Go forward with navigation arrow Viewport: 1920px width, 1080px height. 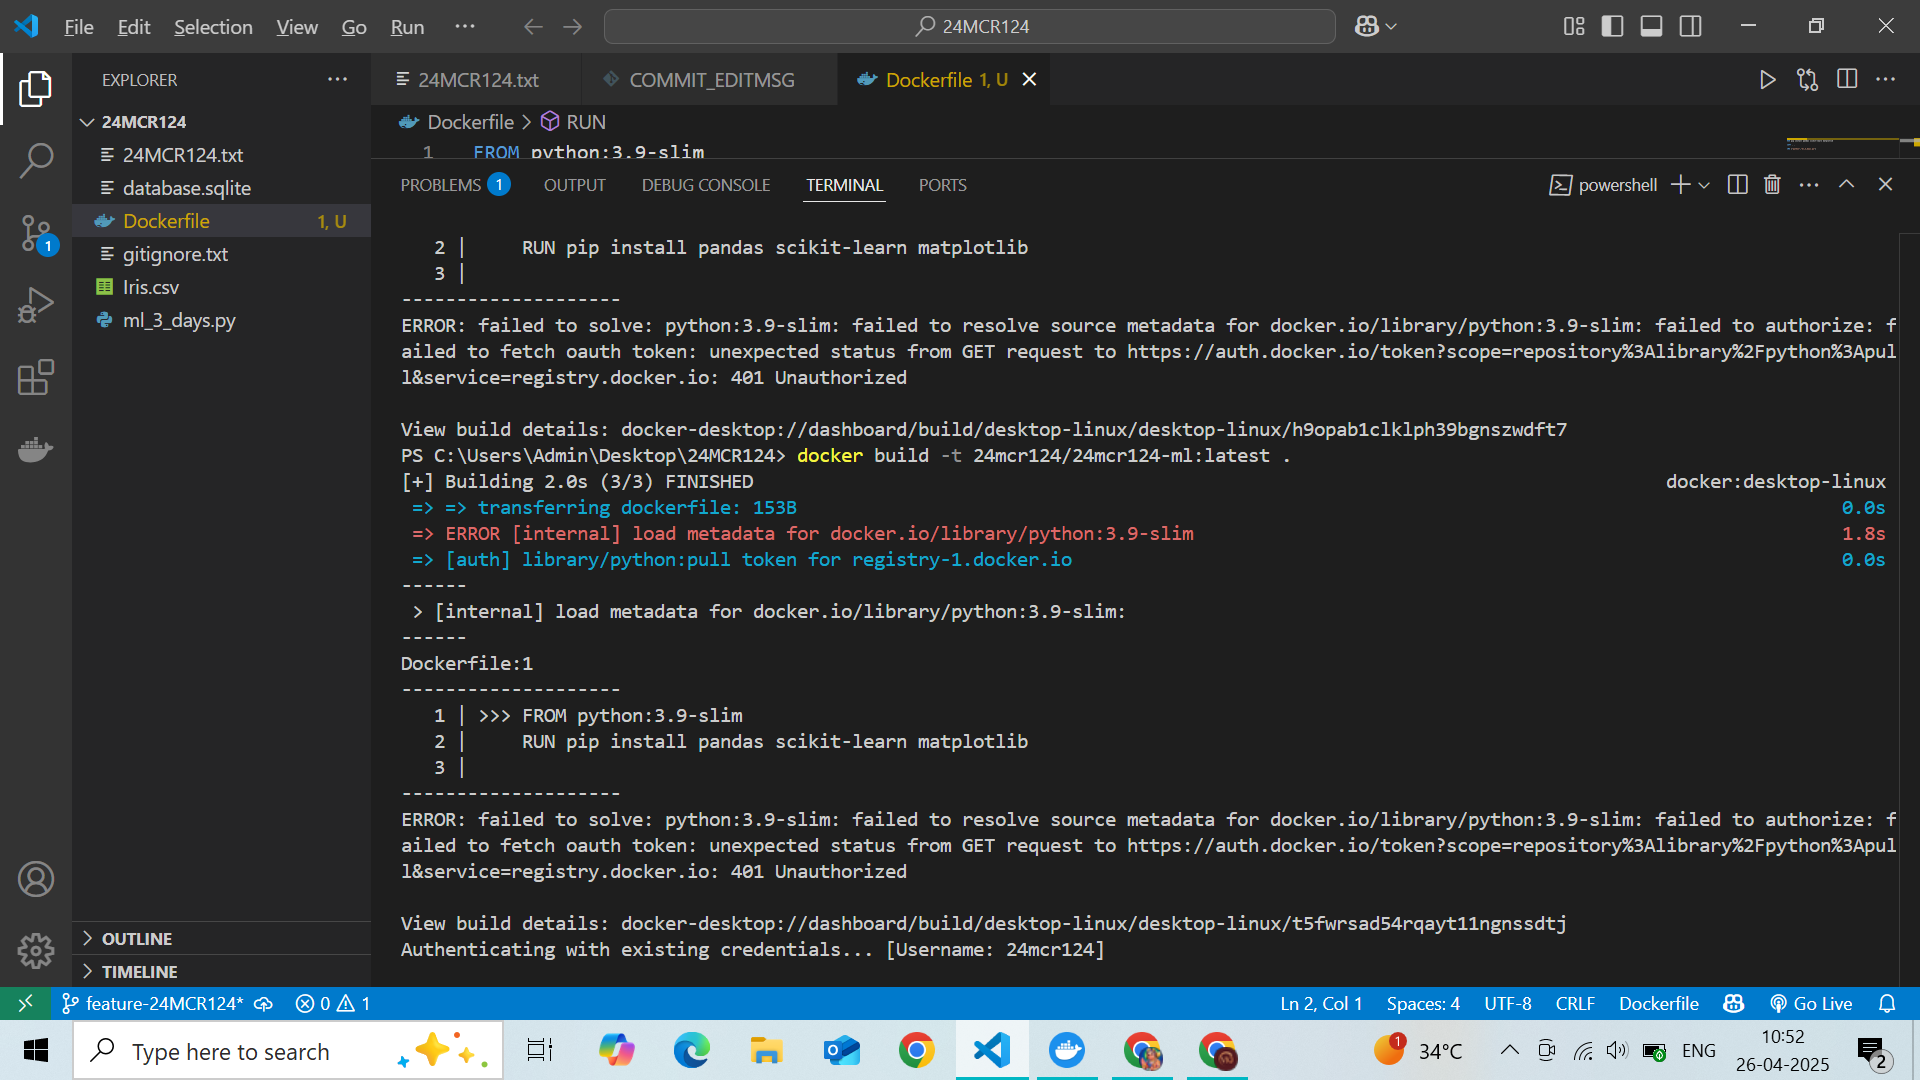[x=573, y=27]
